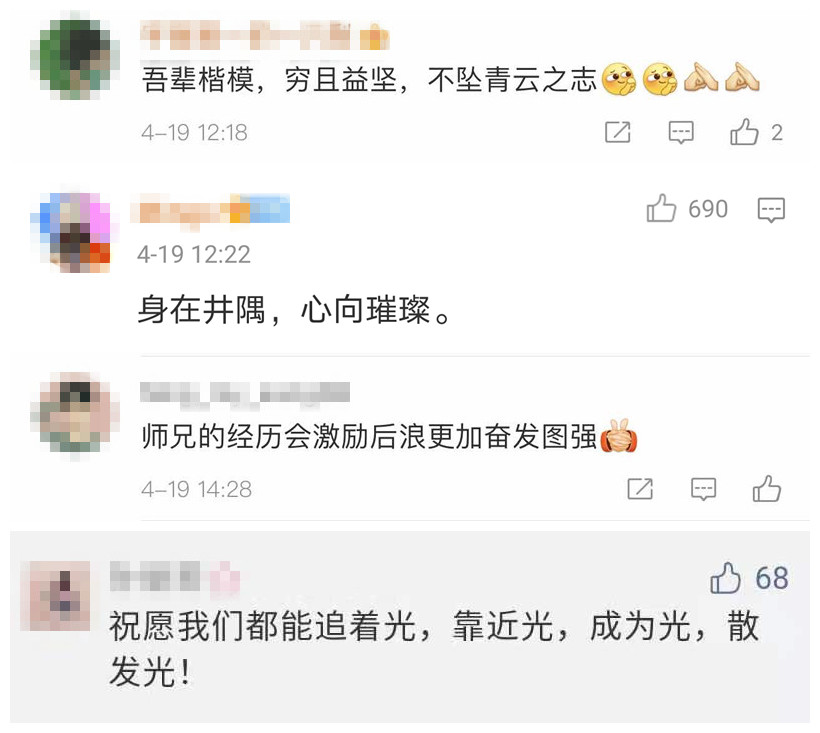820x733 pixels.
Task: Open the green pixelated avatar profile
Action: pos(75,58)
